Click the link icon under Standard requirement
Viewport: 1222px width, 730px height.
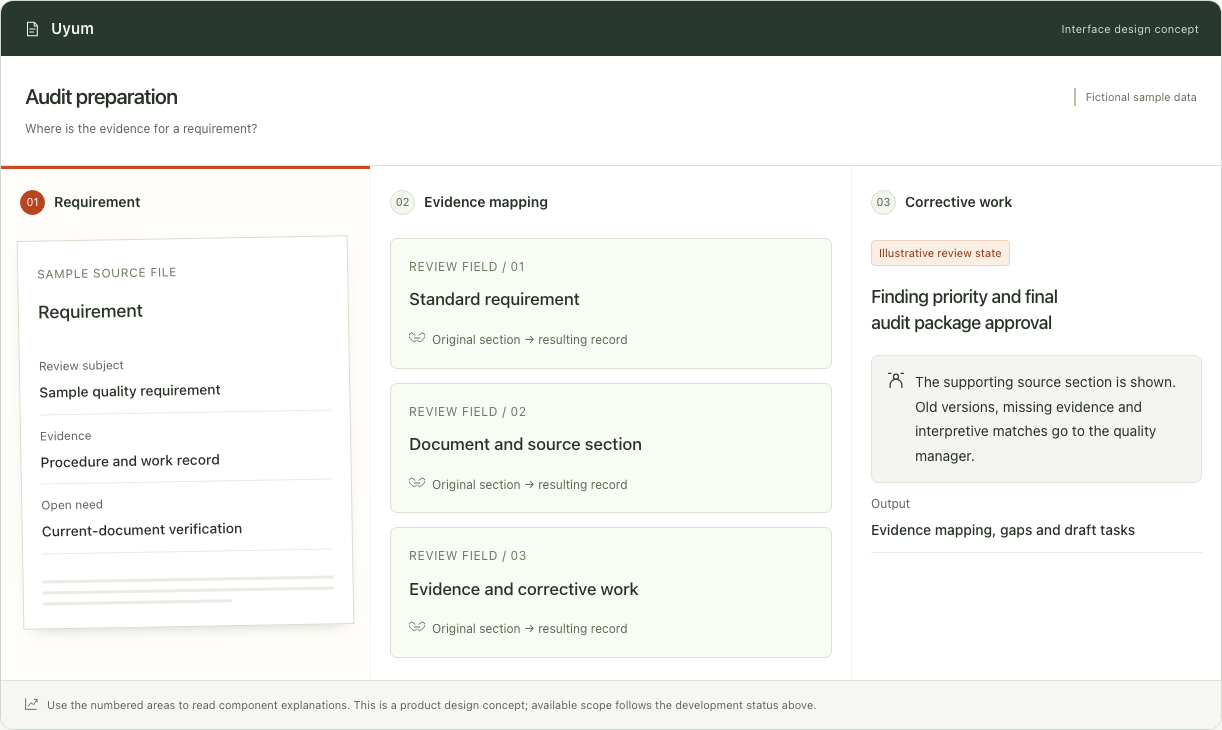(x=417, y=339)
